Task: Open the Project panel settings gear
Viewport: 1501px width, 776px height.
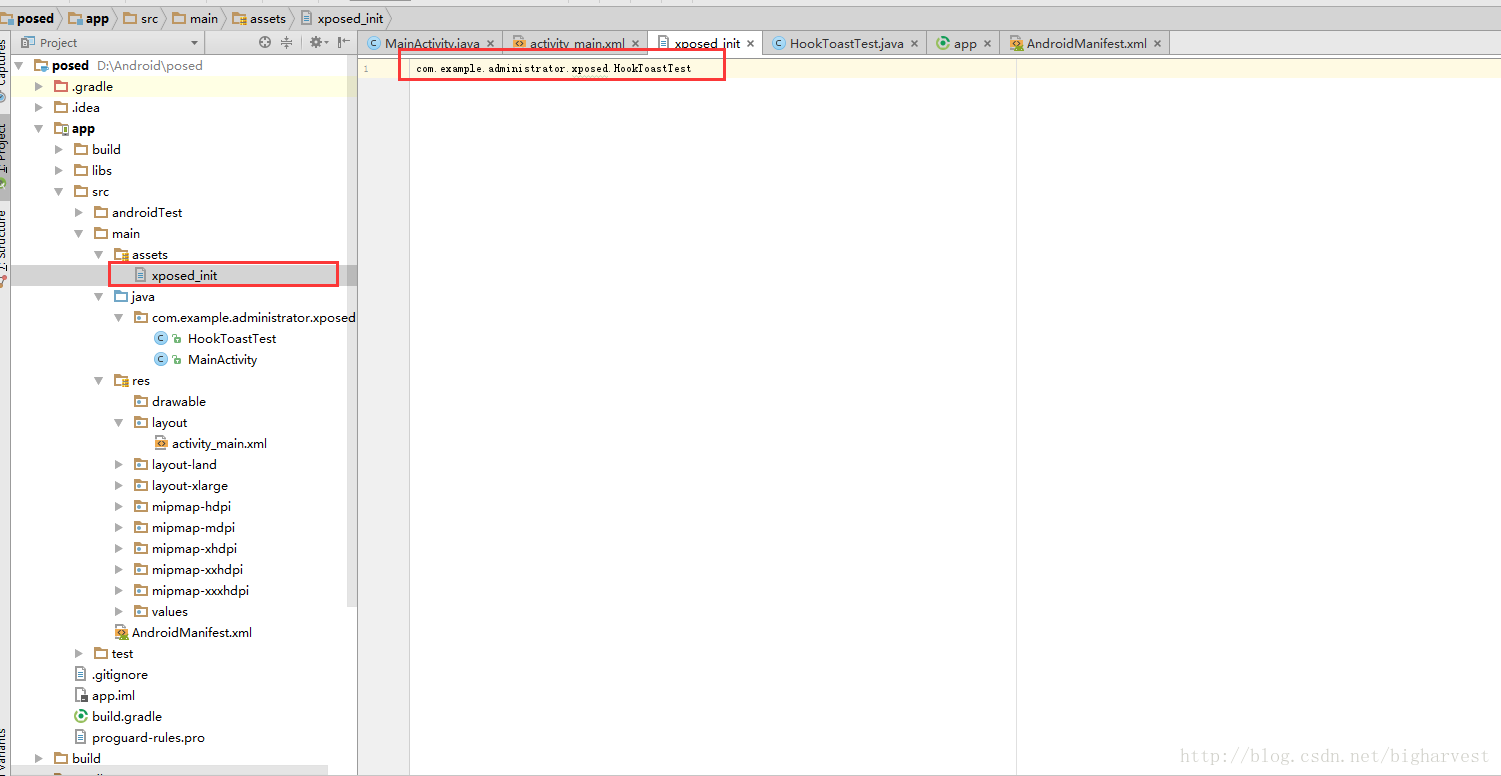Action: click(x=317, y=42)
